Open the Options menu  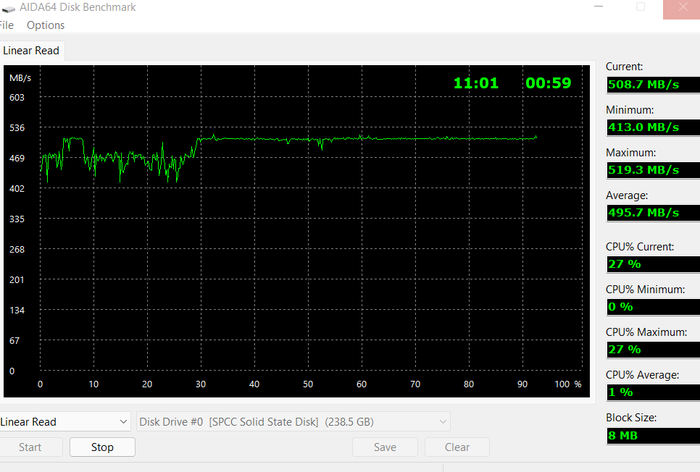[x=46, y=25]
